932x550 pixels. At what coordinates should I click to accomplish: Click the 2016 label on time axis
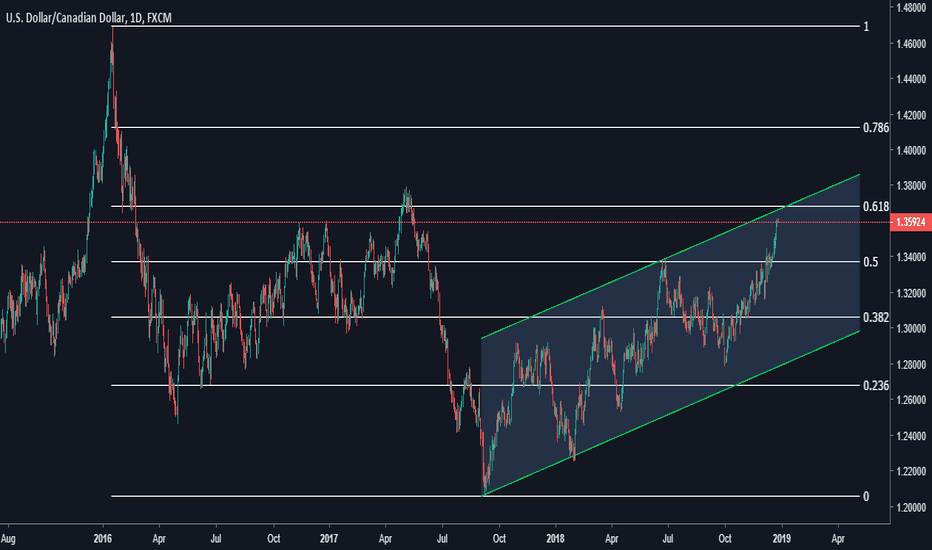pyautogui.click(x=103, y=539)
